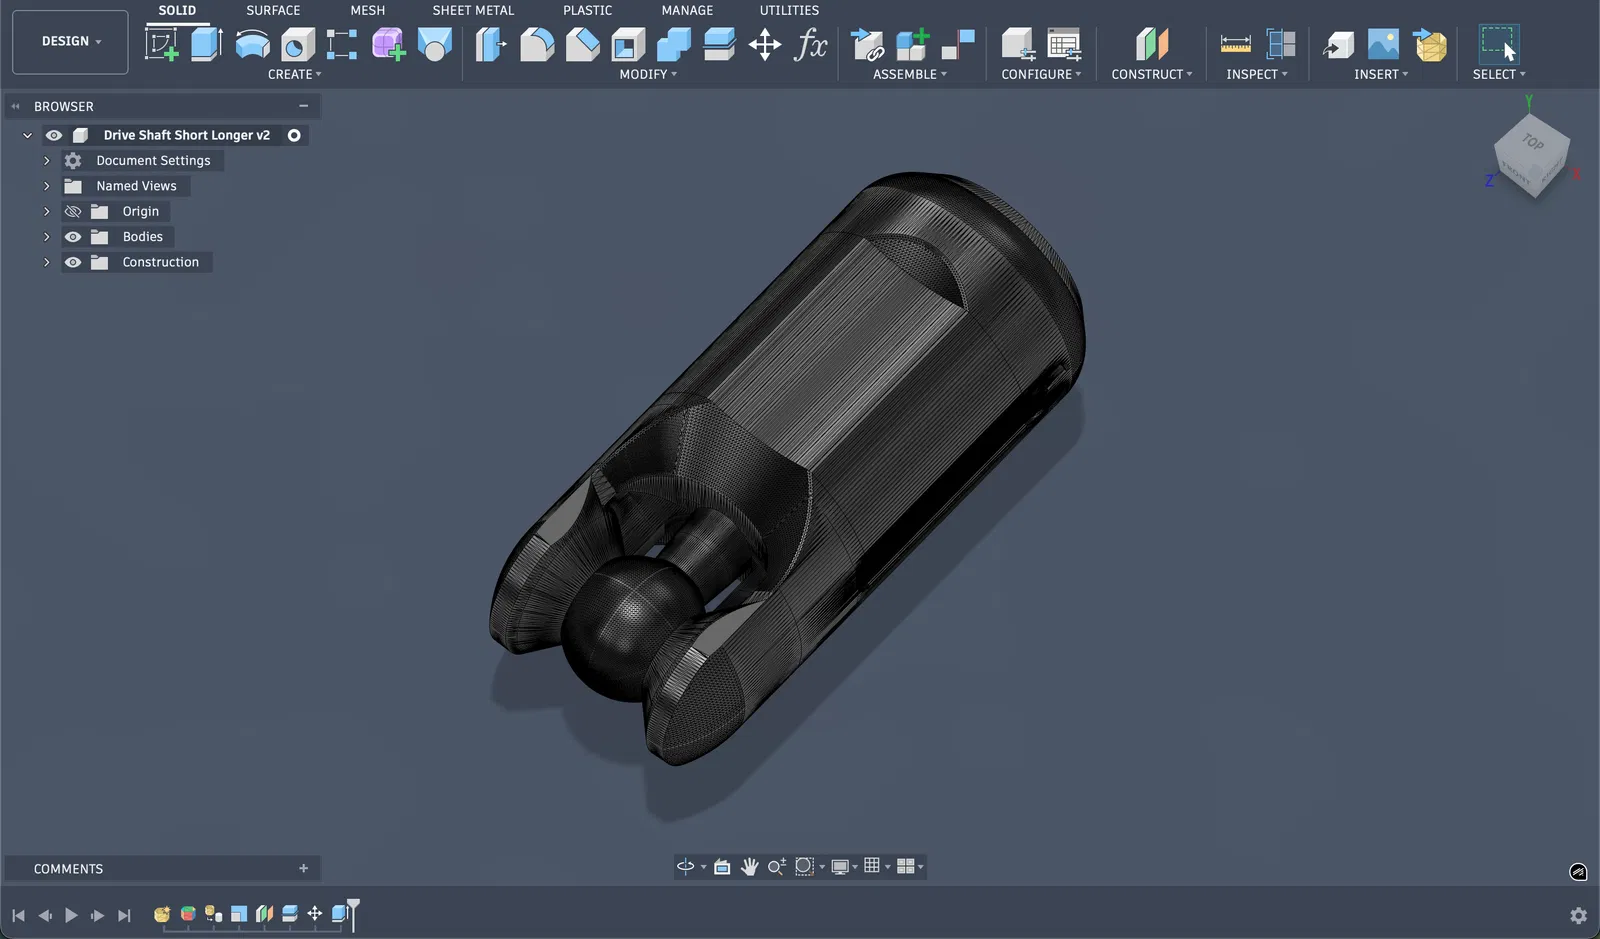This screenshot has width=1600, height=939.
Task: Switch to the MESH tab
Action: click(x=367, y=10)
